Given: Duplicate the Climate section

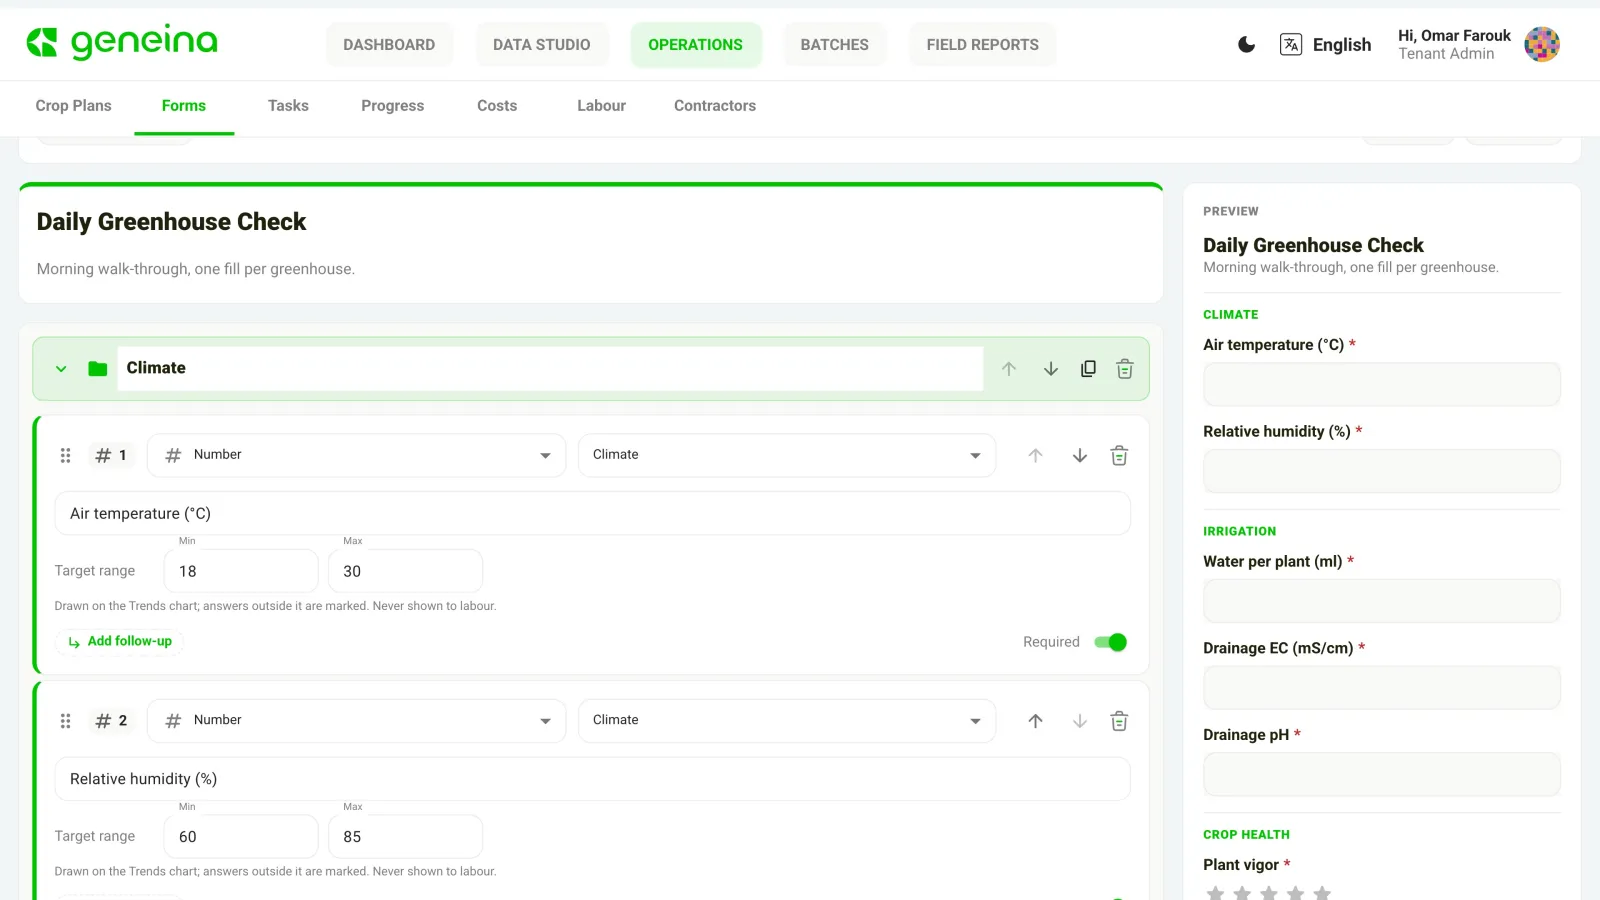Looking at the screenshot, I should tap(1088, 369).
